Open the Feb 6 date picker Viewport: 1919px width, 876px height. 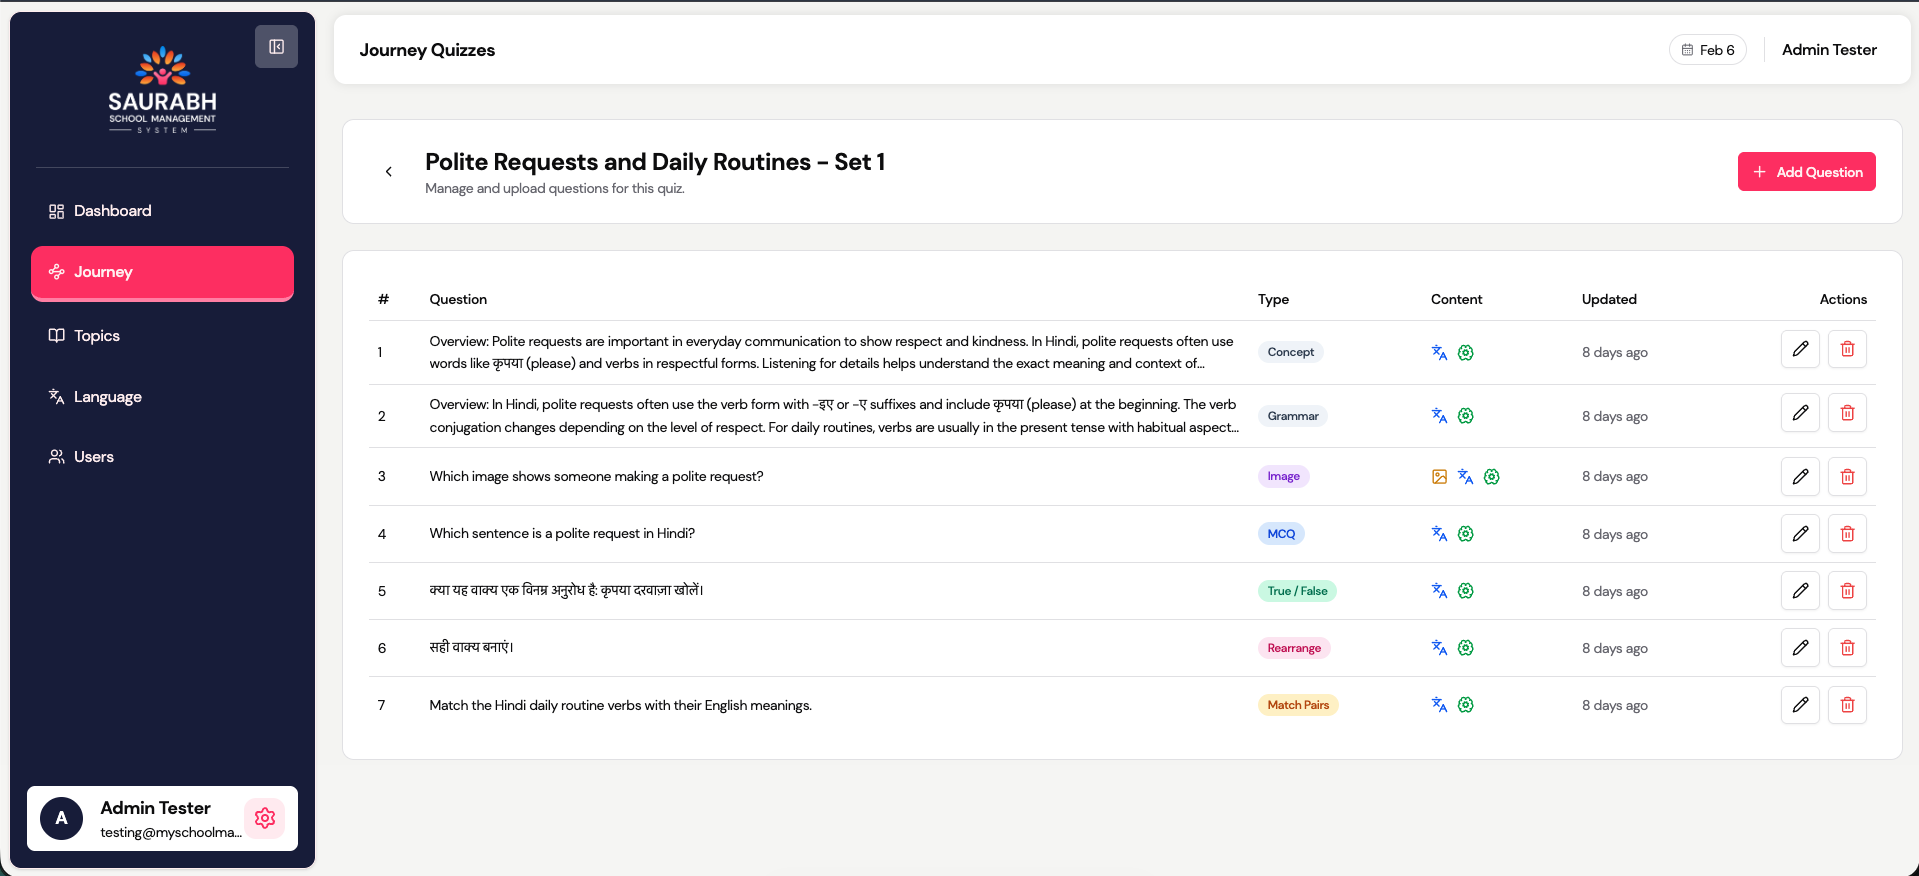tap(1707, 50)
